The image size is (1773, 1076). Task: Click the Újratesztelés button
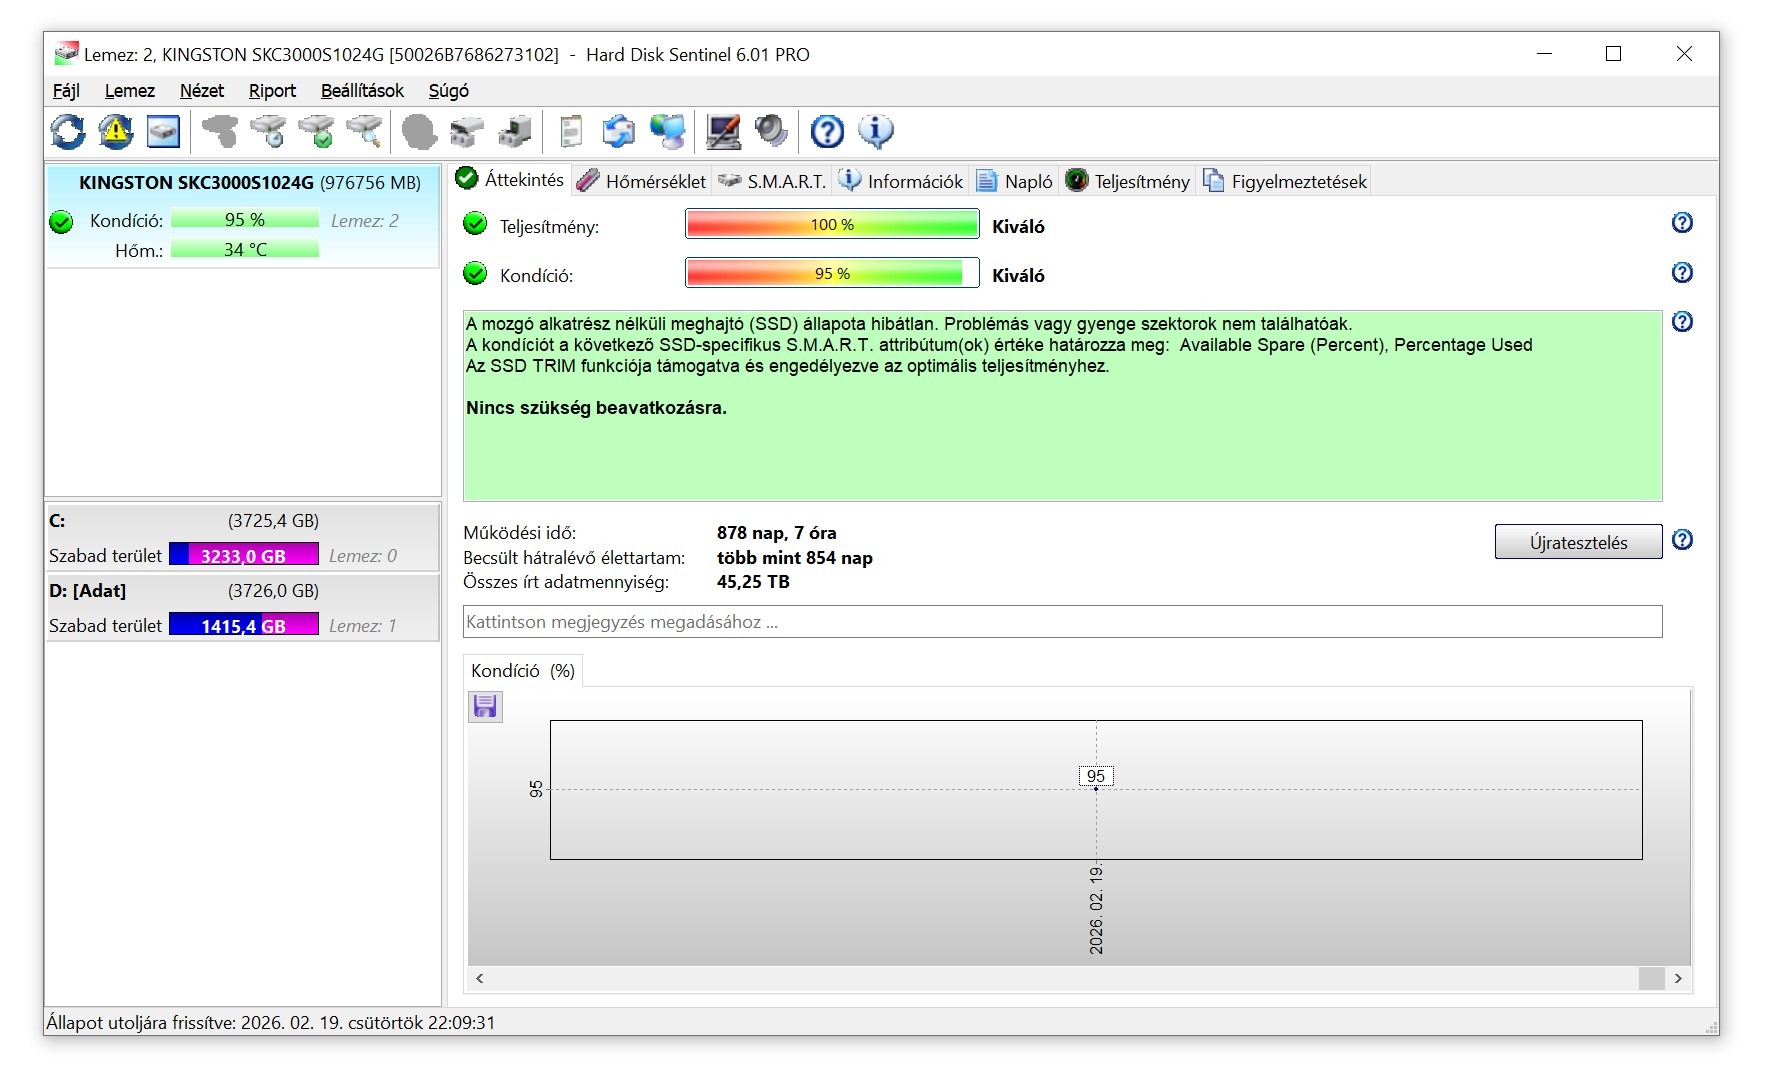point(1578,542)
